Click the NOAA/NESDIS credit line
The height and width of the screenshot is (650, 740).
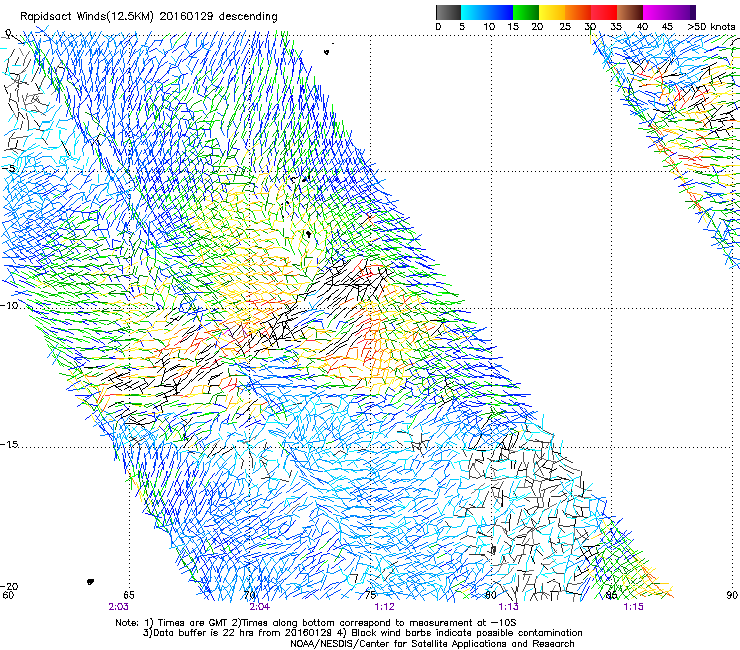[432, 644]
